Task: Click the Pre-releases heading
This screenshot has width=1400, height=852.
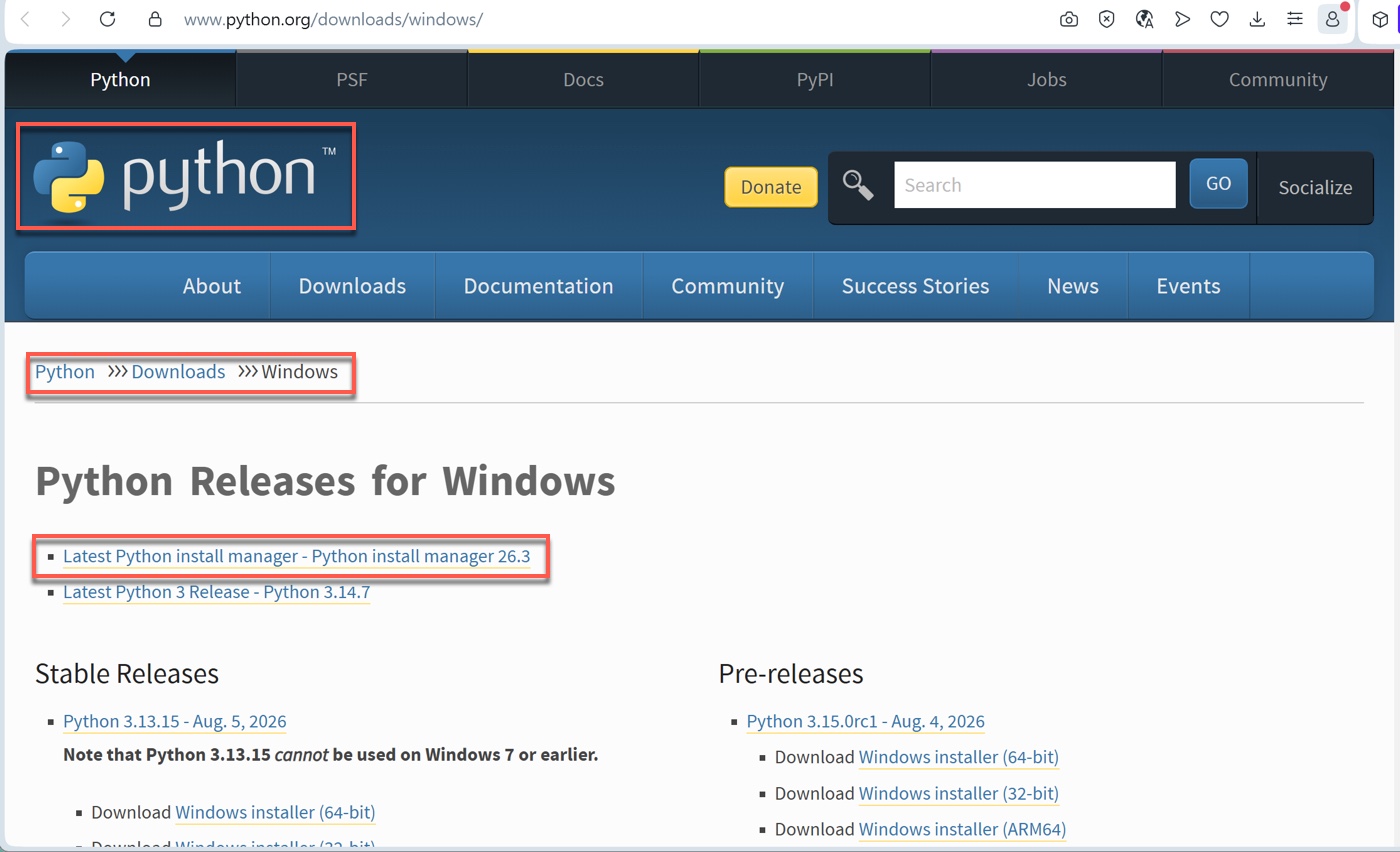Action: click(x=791, y=674)
